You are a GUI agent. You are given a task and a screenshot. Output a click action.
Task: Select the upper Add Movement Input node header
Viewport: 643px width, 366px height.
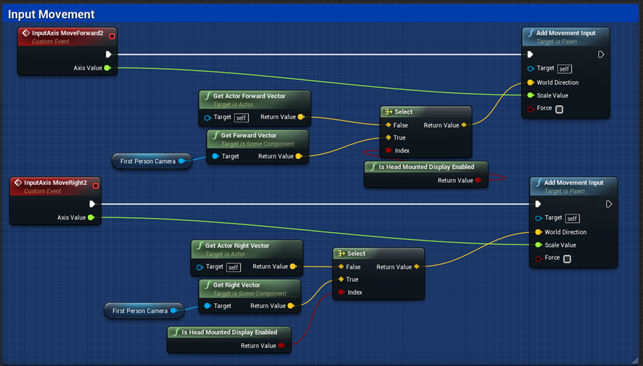click(565, 37)
